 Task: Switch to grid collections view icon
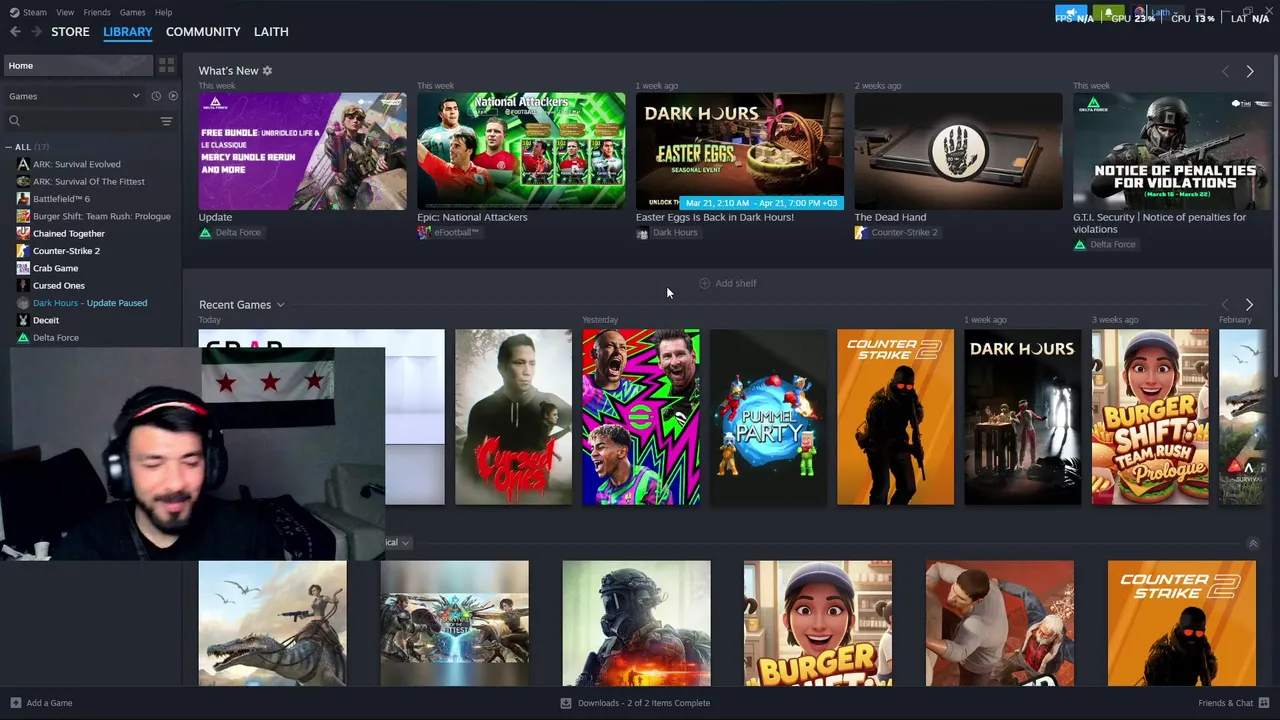coord(166,65)
